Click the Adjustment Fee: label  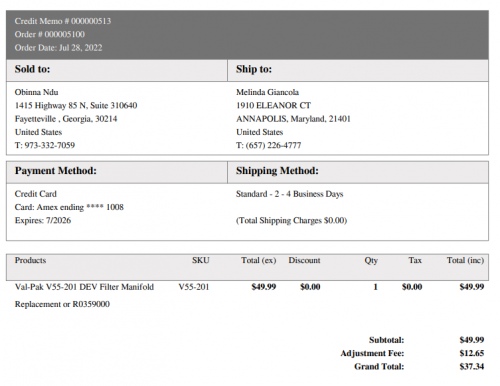pos(372,353)
